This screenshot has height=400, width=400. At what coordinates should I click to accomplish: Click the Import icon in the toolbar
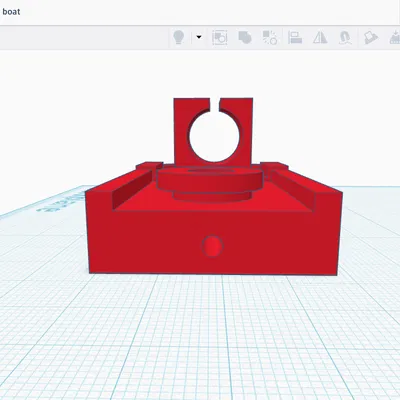pyautogui.click(x=395, y=37)
